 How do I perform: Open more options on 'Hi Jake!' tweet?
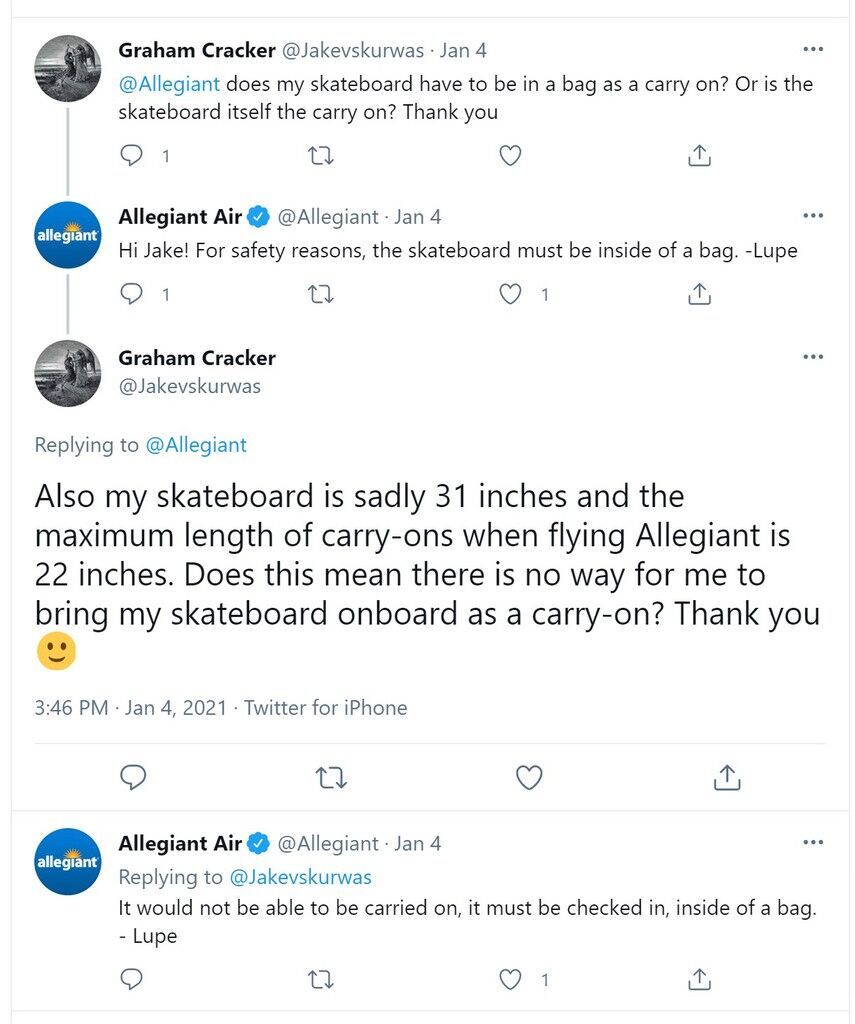pyautogui.click(x=813, y=216)
